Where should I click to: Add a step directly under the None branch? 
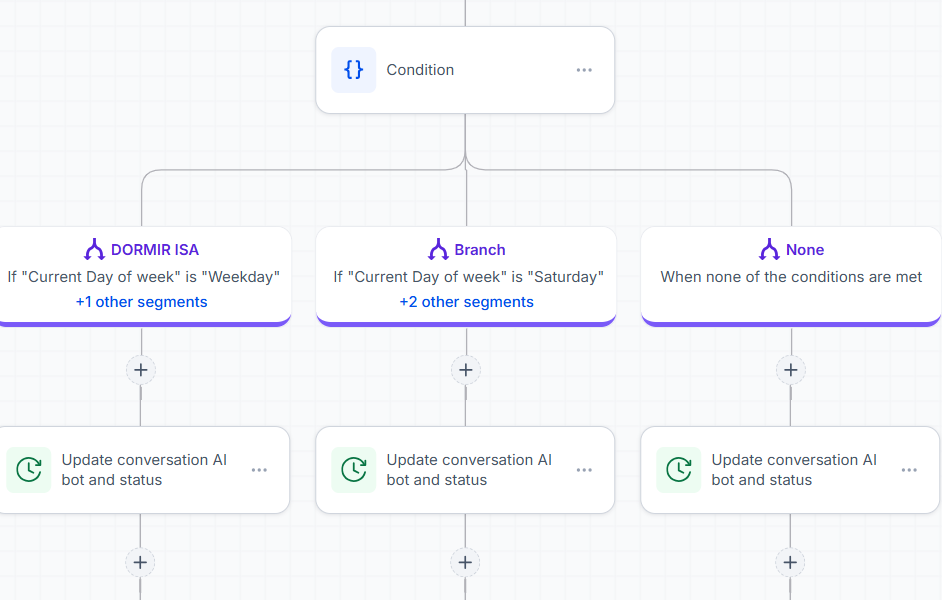(x=791, y=370)
